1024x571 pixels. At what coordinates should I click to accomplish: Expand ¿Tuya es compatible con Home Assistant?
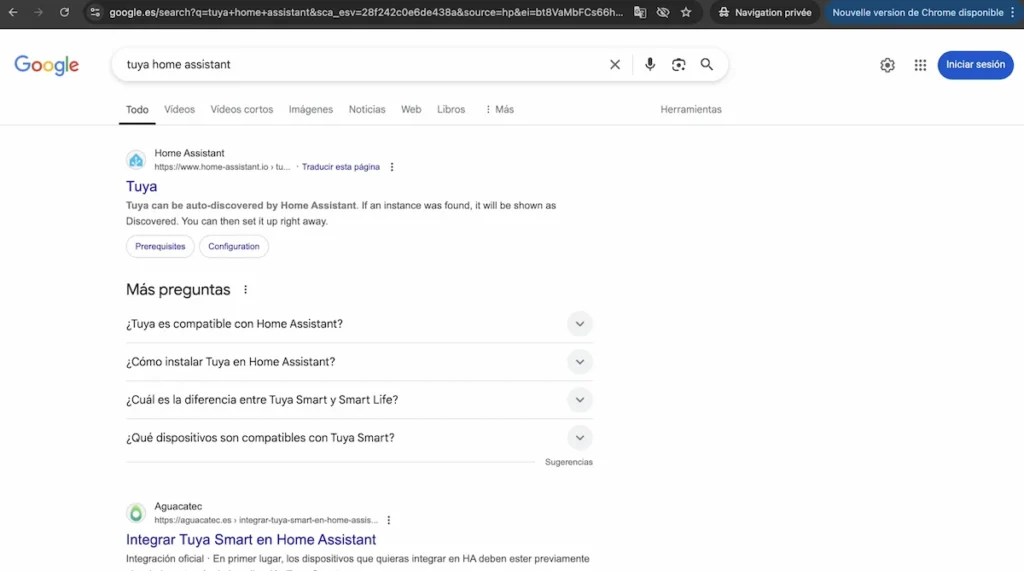coord(359,324)
